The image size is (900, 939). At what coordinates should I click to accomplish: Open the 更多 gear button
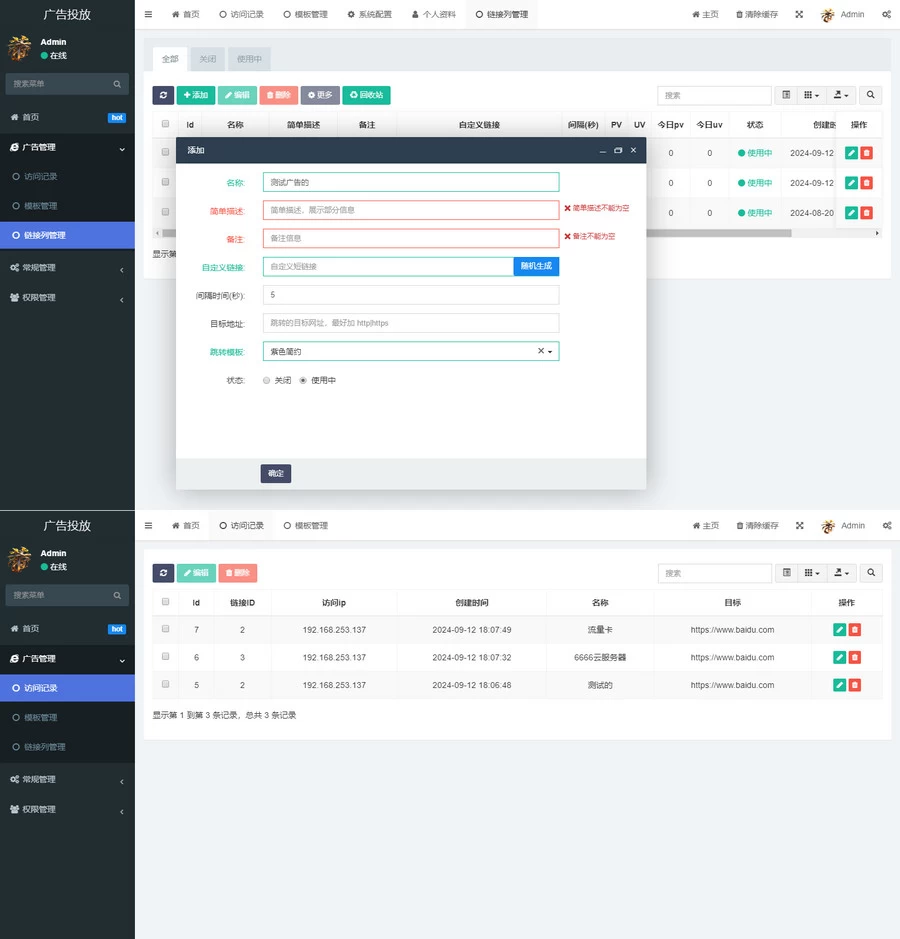pos(320,95)
